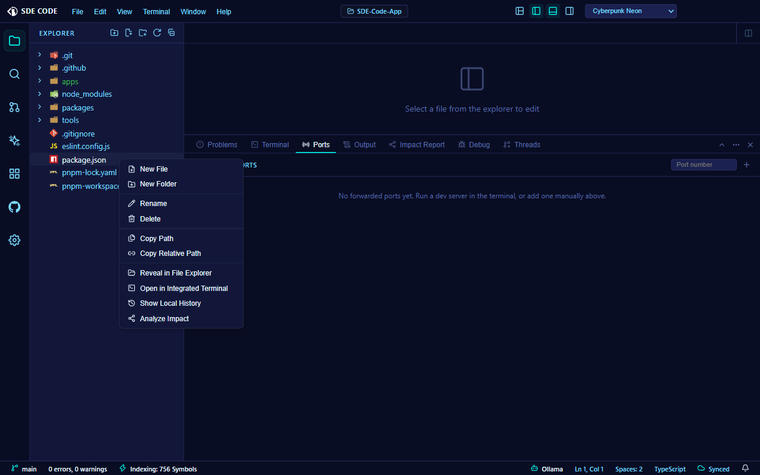
Task: Open notifications bell in status bar
Action: click(x=745, y=468)
